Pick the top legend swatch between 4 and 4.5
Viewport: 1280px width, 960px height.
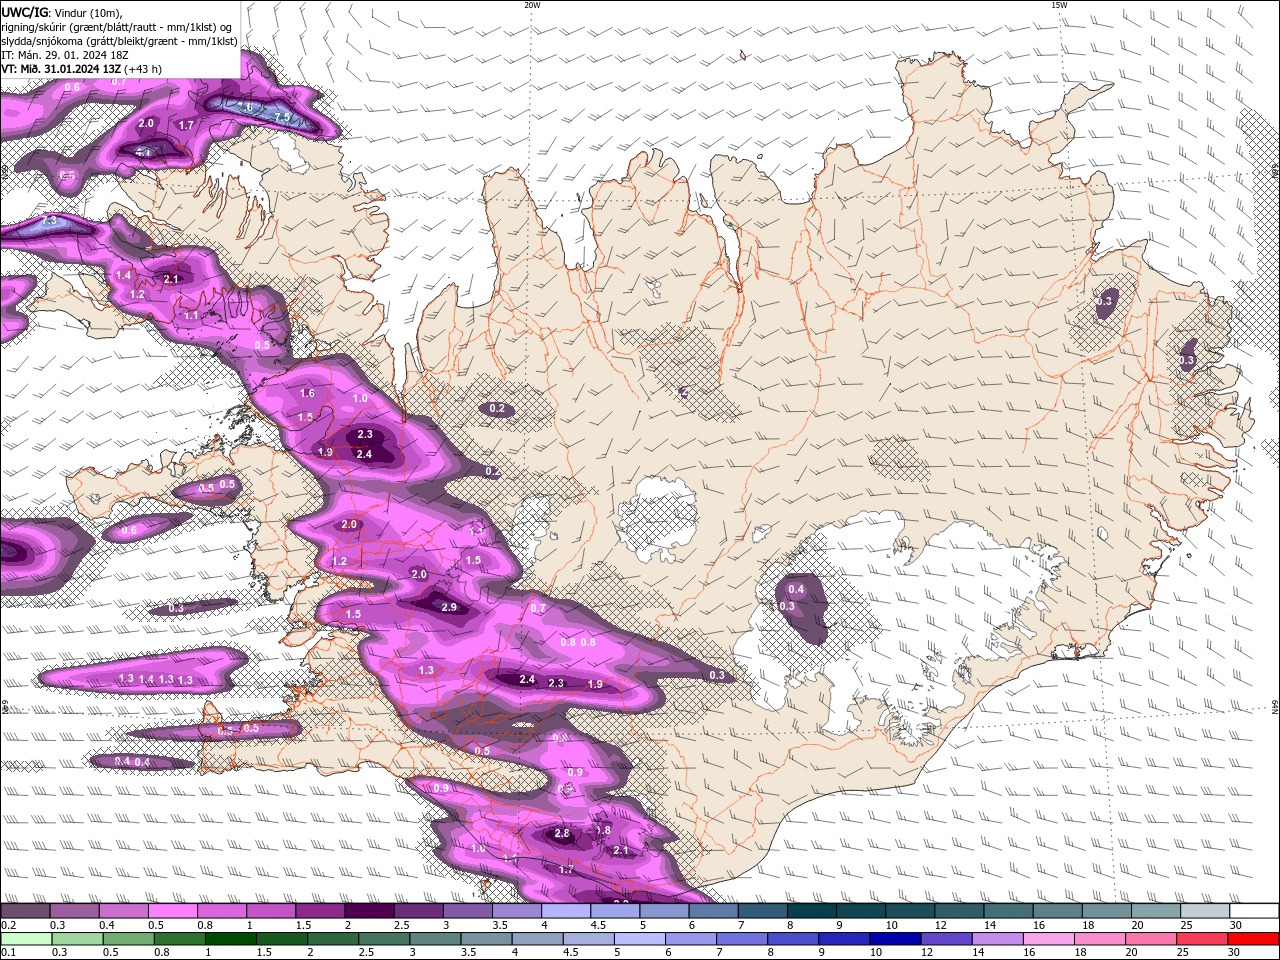click(x=565, y=910)
